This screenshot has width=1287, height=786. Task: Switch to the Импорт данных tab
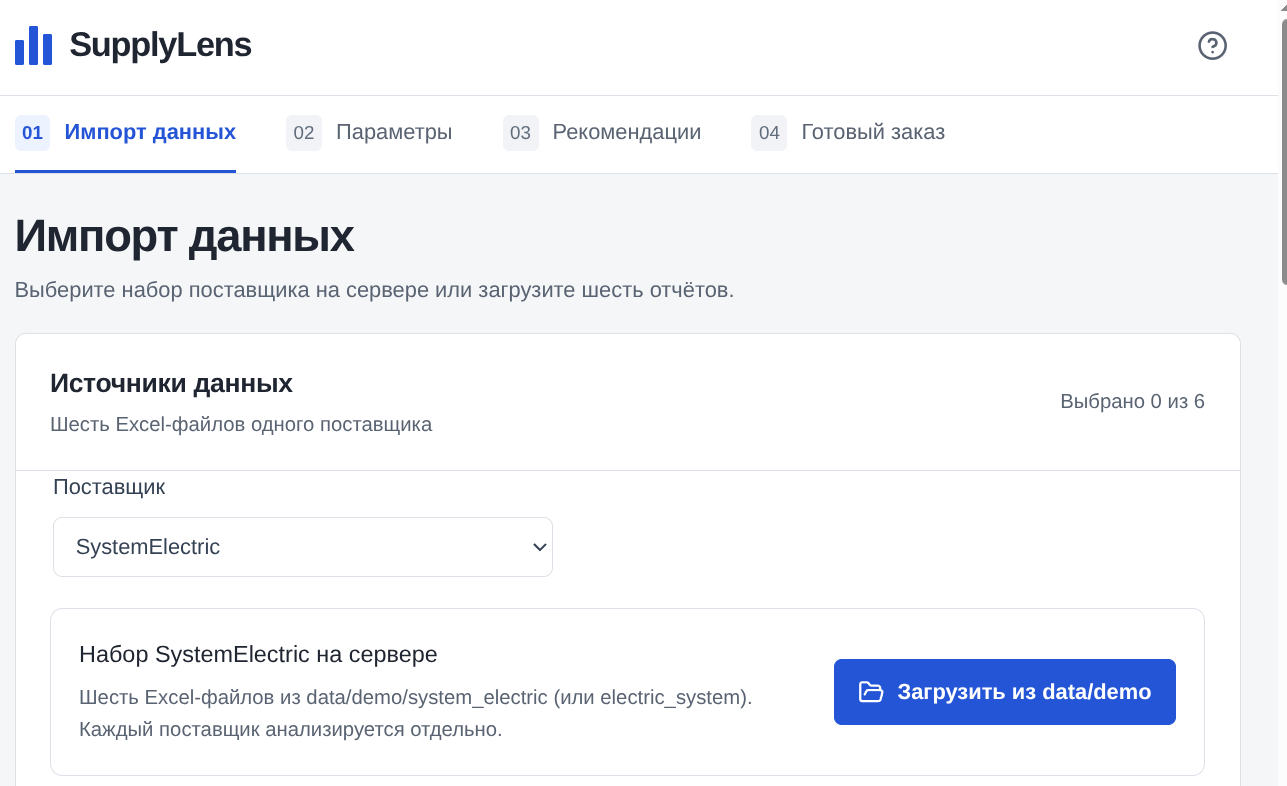[x=126, y=133]
